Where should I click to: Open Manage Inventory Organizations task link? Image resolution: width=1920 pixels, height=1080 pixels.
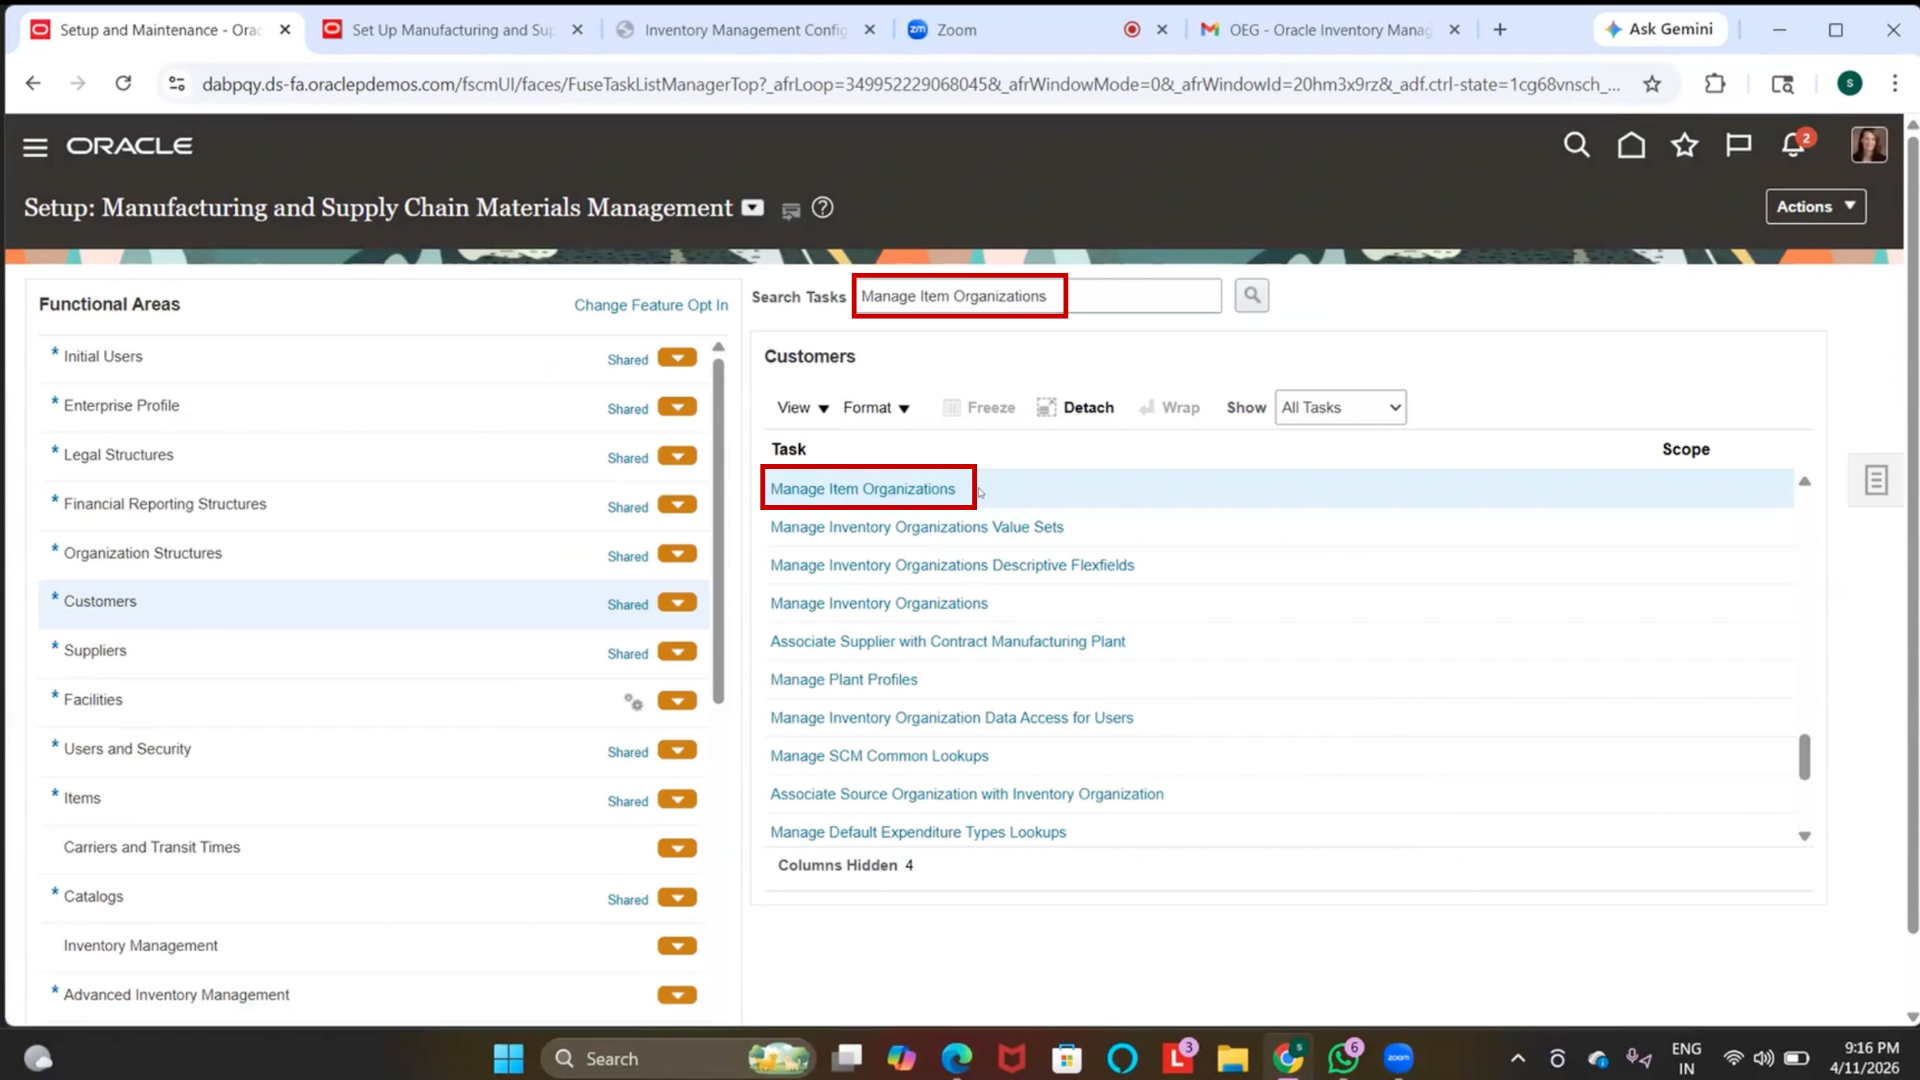pos(879,604)
